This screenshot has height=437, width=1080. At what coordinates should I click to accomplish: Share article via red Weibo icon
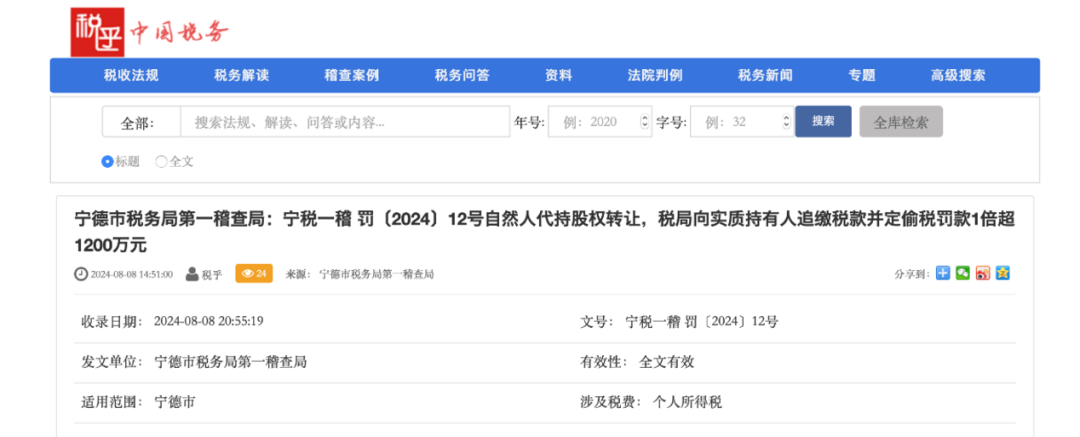pos(982,273)
